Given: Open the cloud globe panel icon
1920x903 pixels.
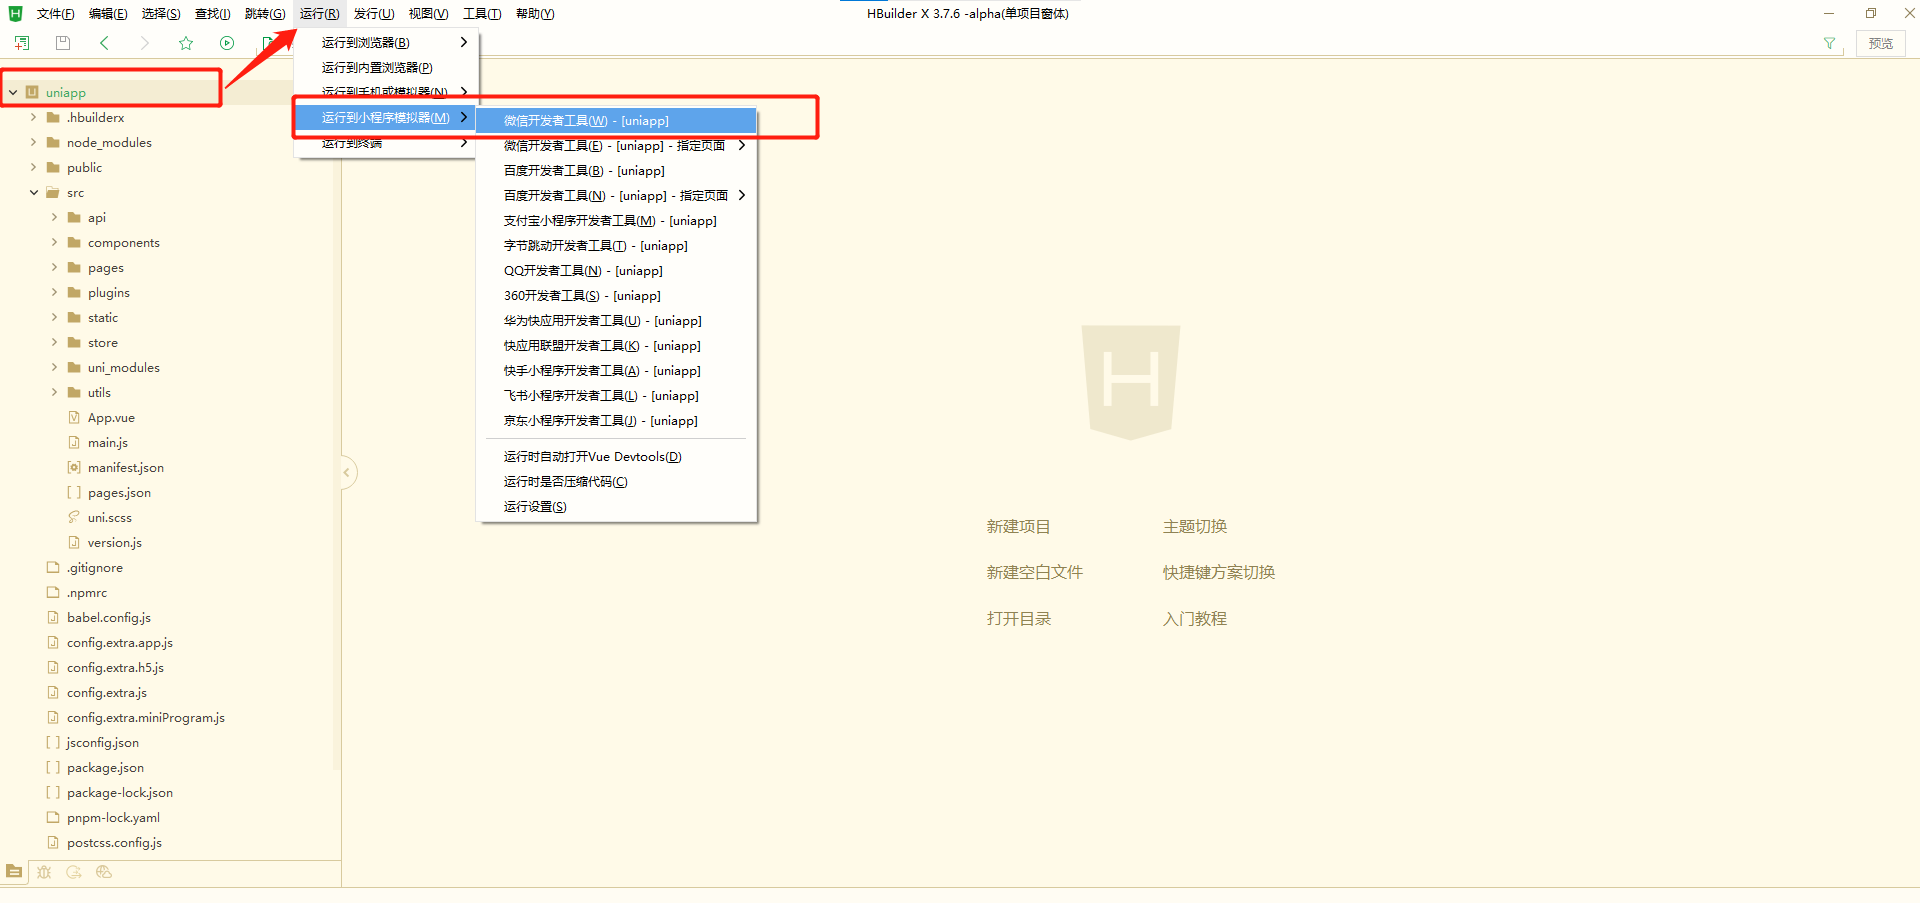Looking at the screenshot, I should point(104,872).
